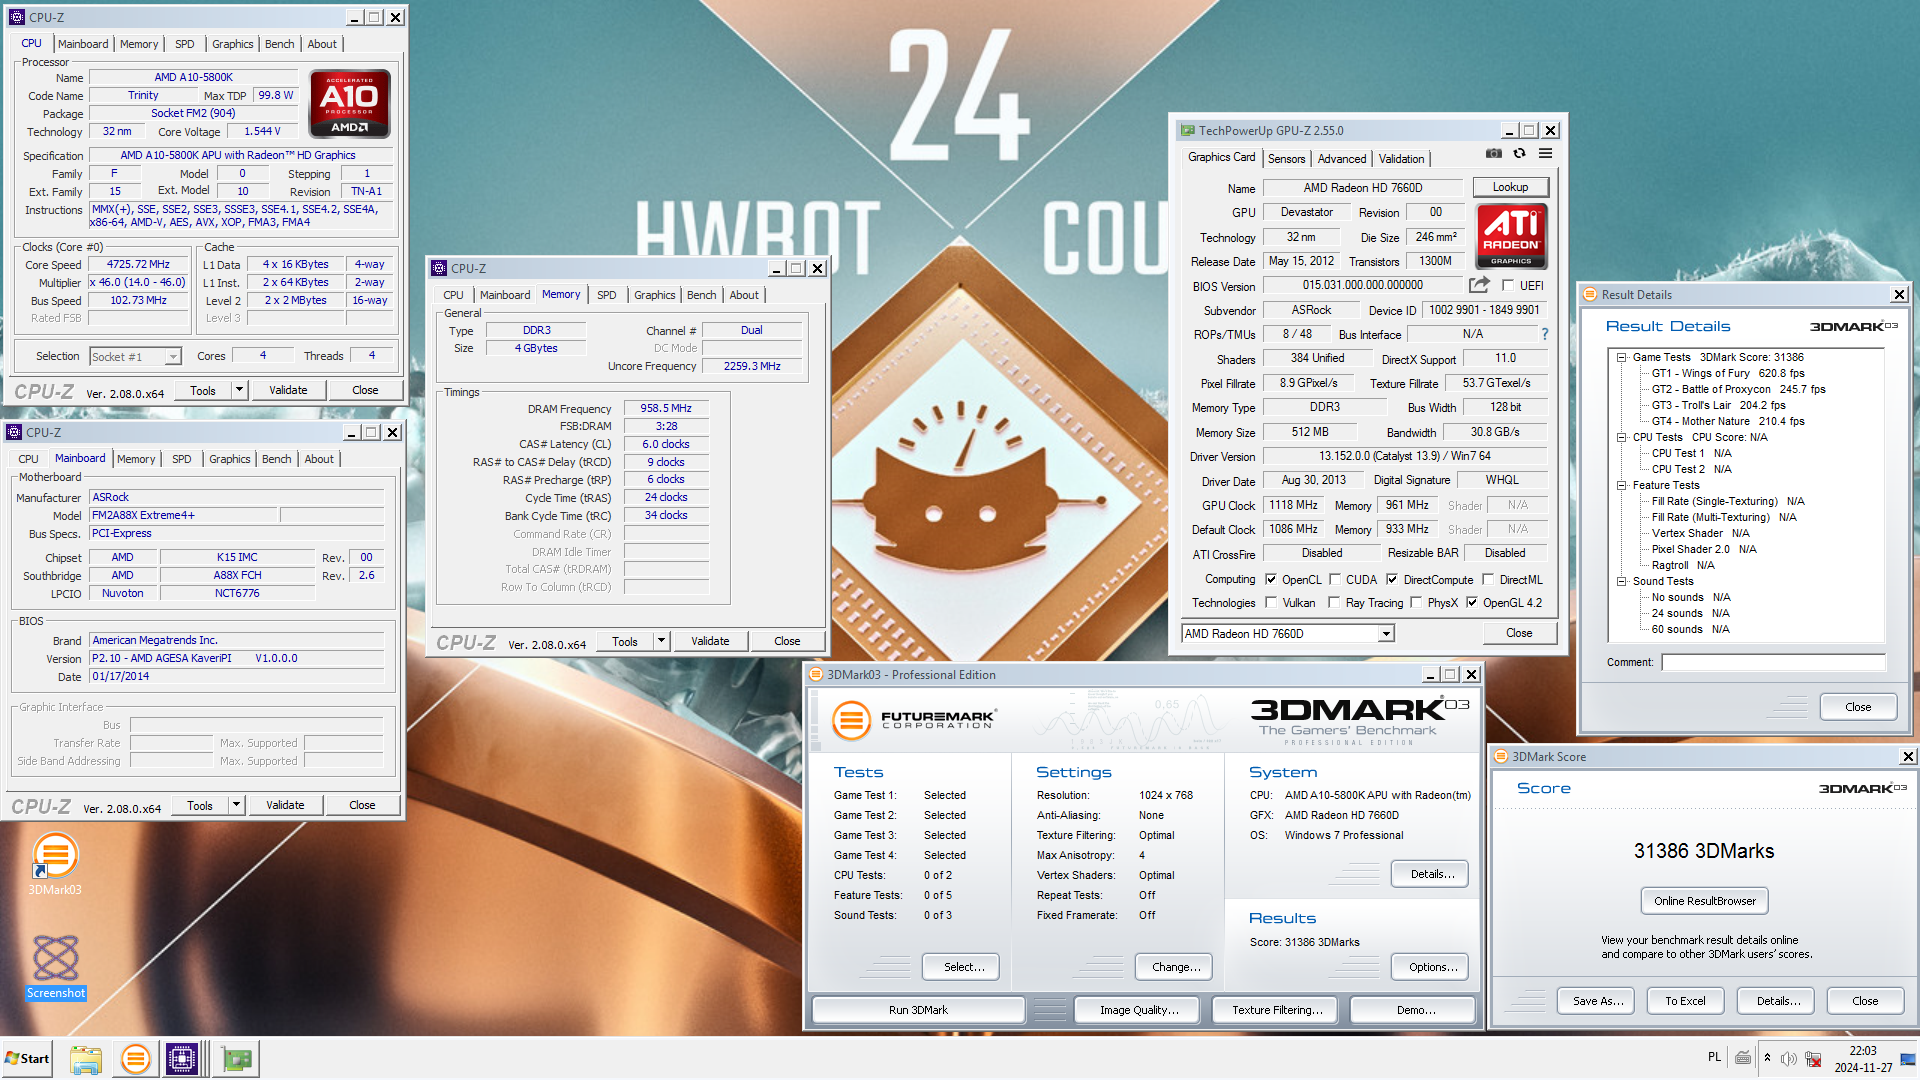Click the Comment input field

point(1773,662)
